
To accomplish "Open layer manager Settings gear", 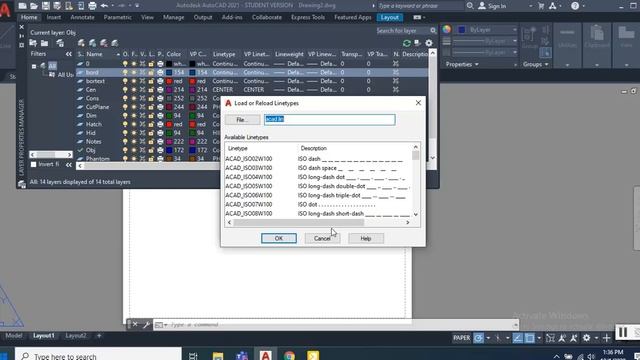I will click(x=429, y=43).
